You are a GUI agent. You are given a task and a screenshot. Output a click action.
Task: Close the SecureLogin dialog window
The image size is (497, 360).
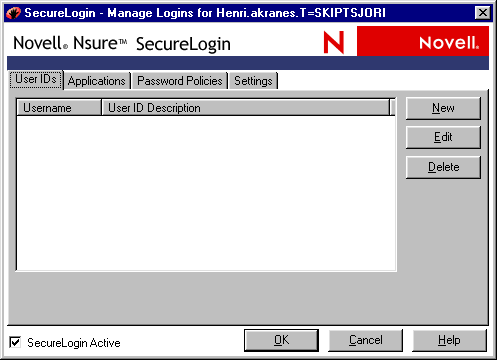tap(482, 13)
